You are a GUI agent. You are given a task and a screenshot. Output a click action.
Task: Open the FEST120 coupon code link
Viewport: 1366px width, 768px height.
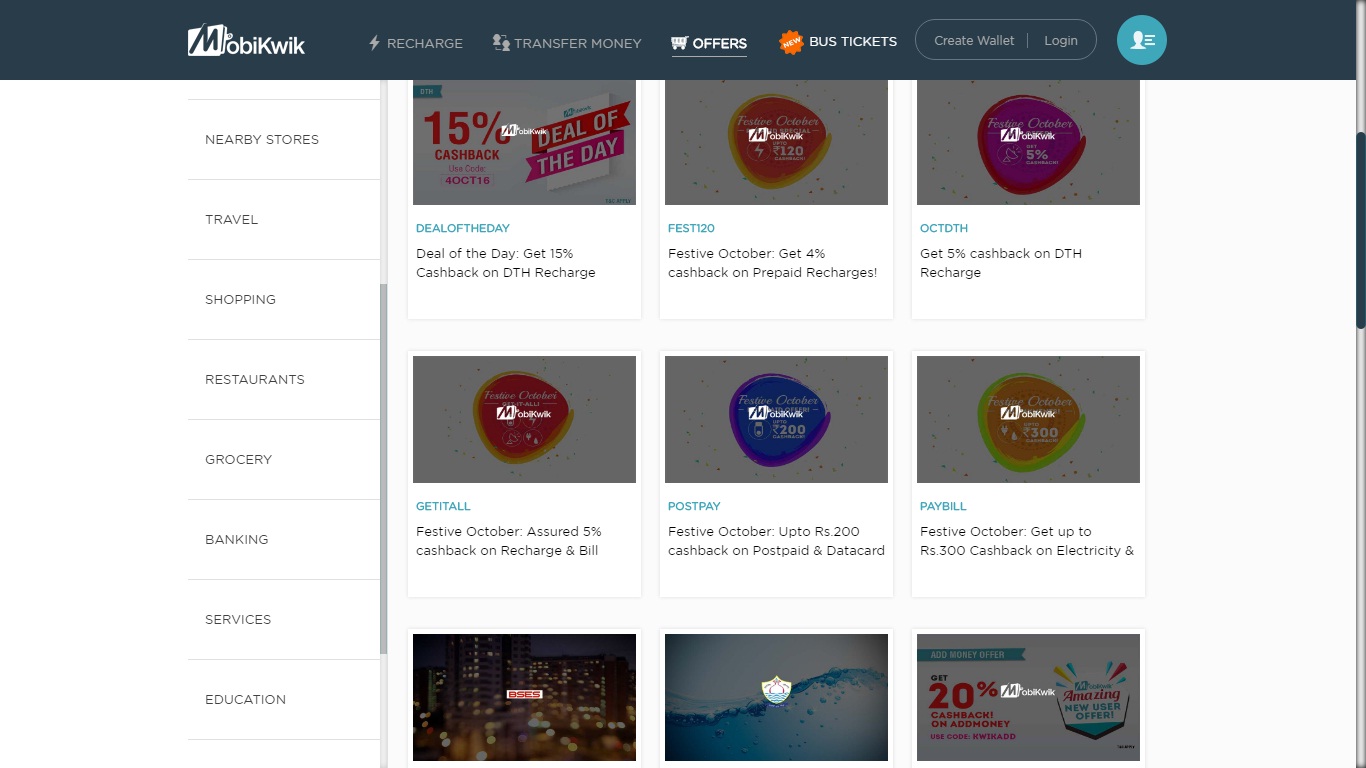click(691, 228)
